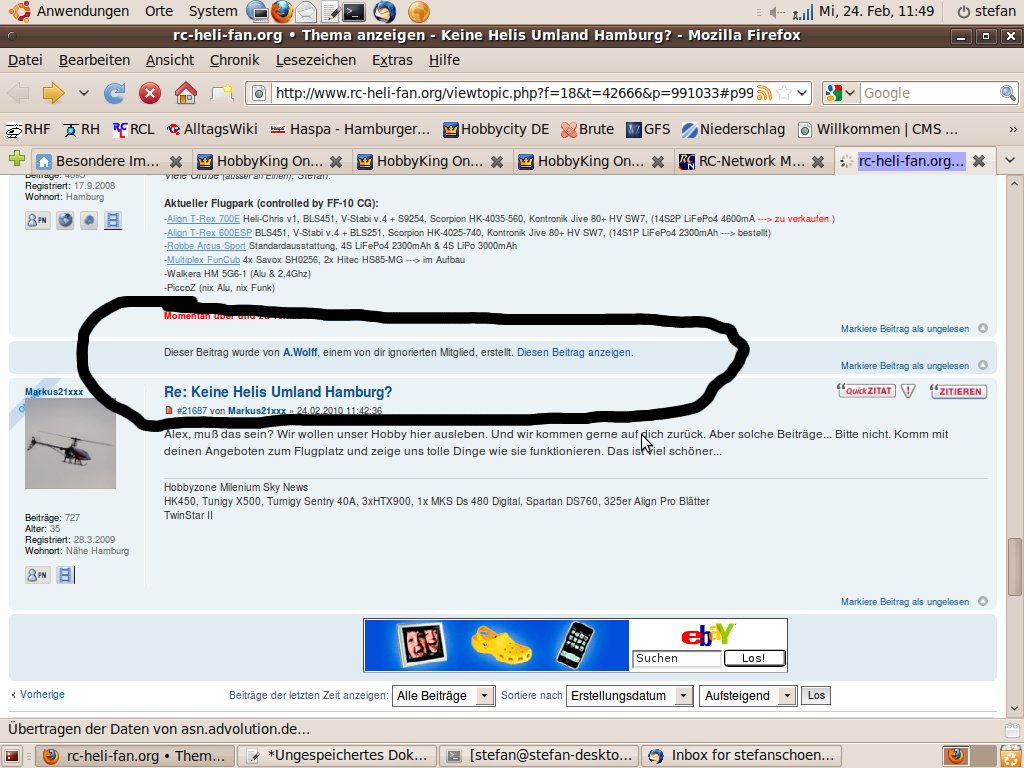Open the Niederschlag bookmark

pyautogui.click(x=733, y=129)
